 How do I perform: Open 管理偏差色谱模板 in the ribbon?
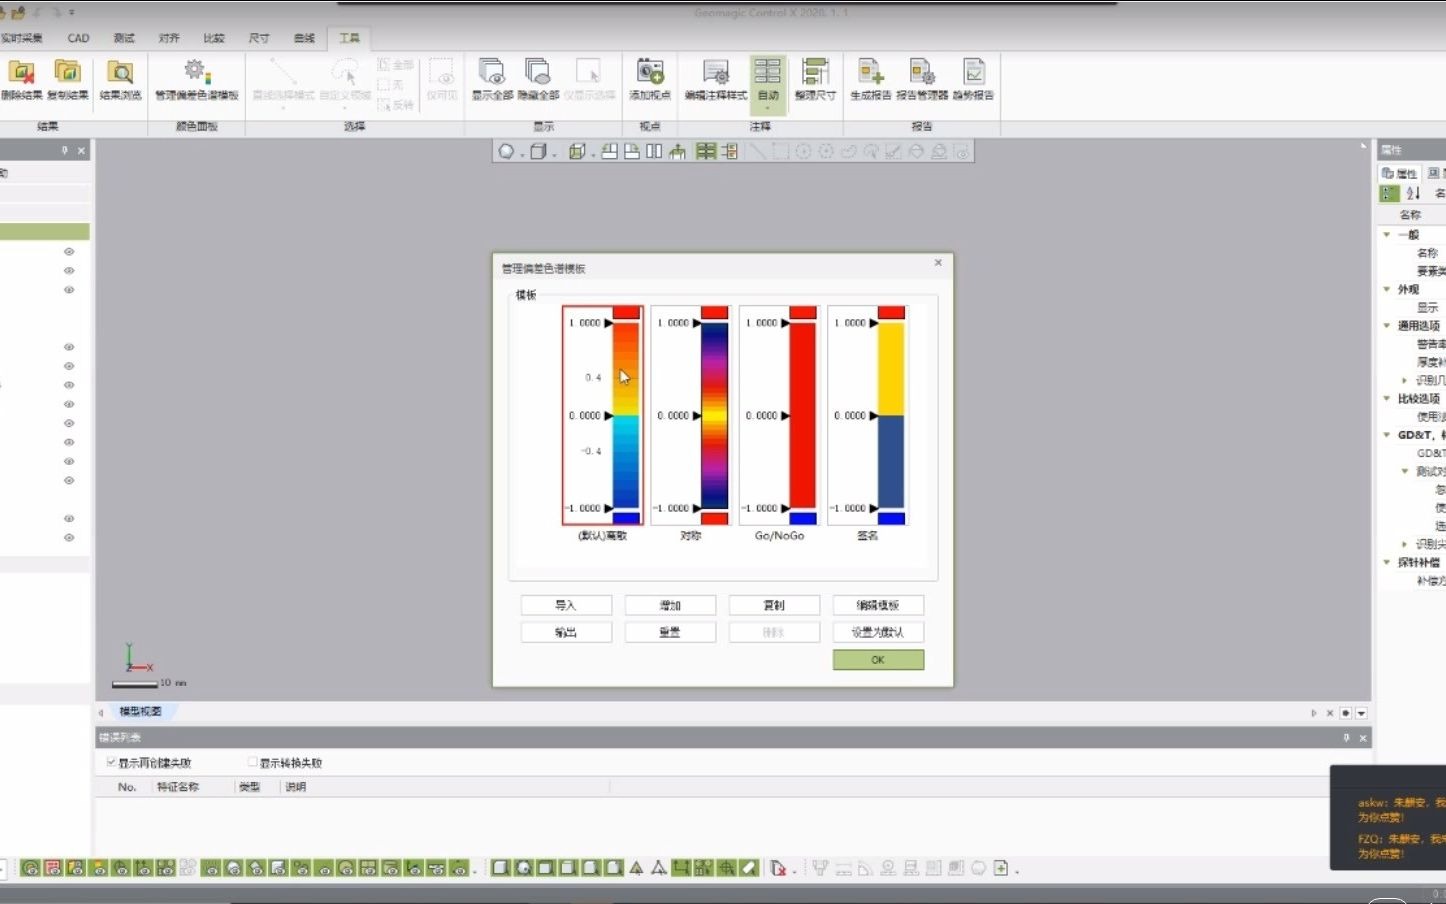coord(196,79)
